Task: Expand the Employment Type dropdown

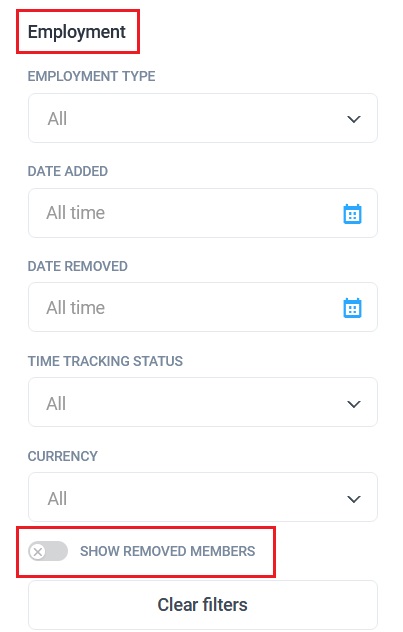Action: [x=203, y=118]
